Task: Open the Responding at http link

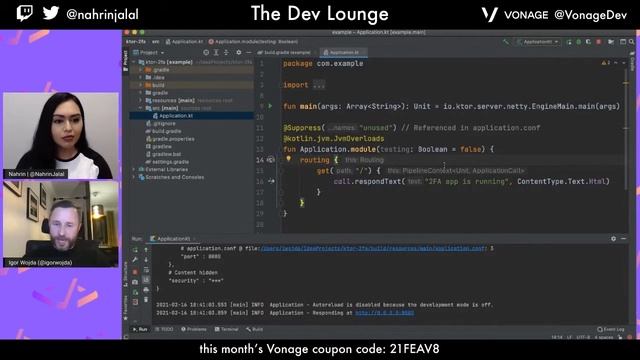Action: (x=384, y=313)
